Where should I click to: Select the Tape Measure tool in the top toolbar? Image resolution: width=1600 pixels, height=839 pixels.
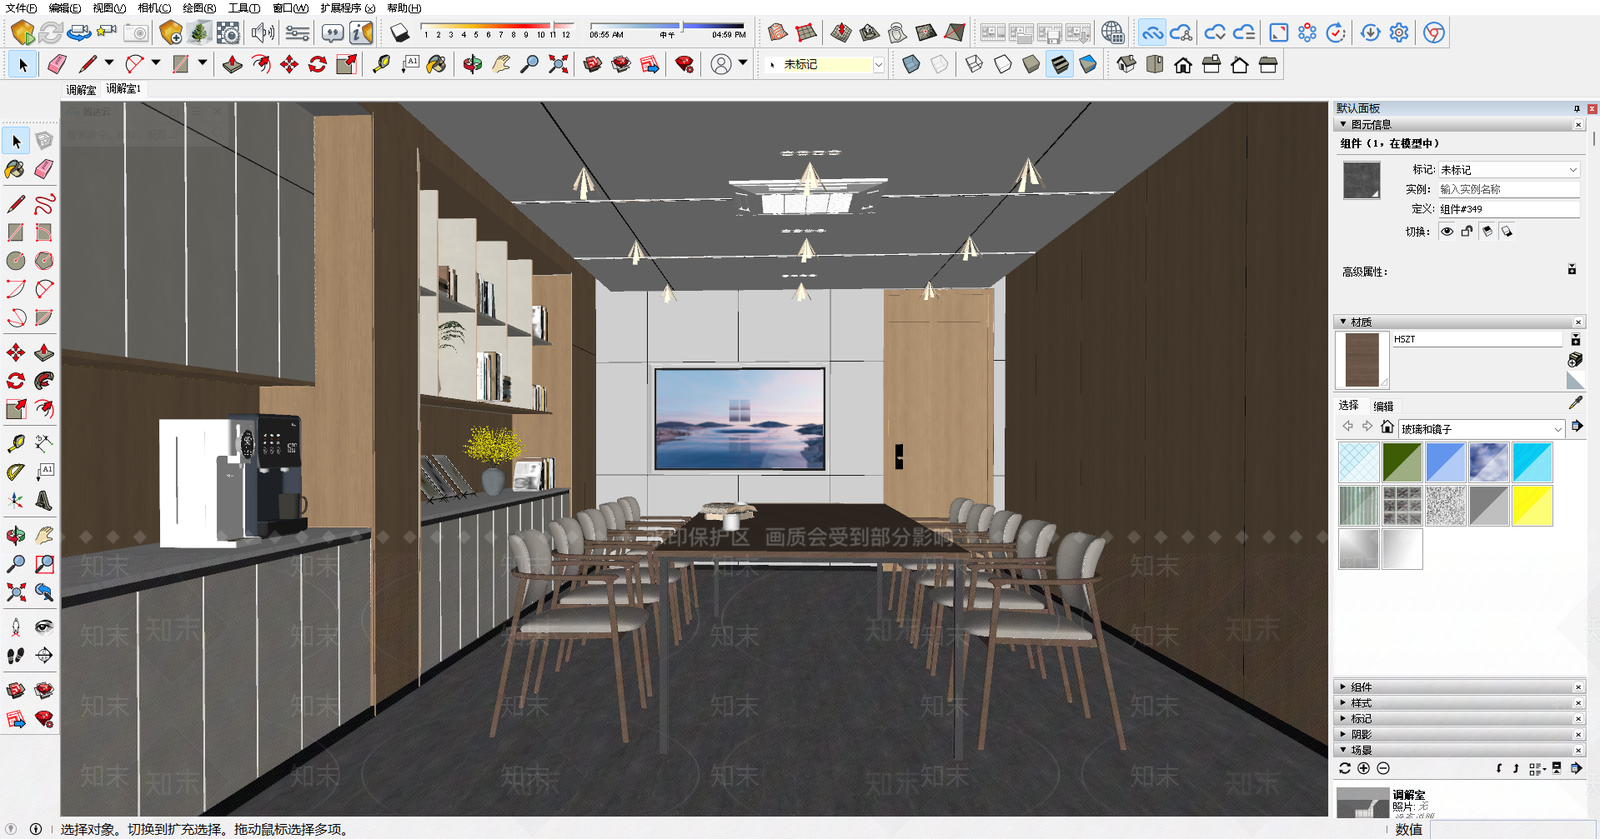[x=381, y=64]
